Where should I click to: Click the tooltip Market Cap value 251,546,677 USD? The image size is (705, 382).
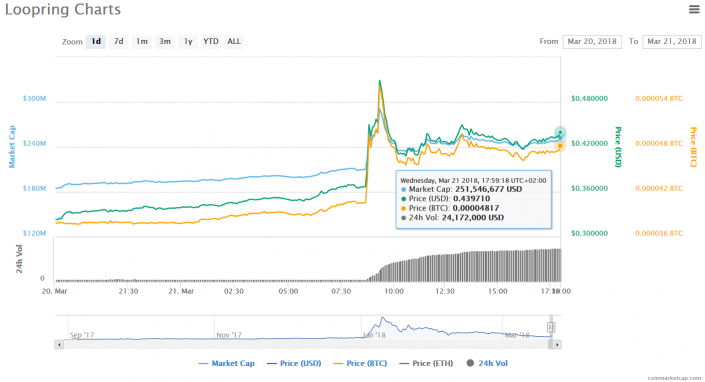pos(488,189)
